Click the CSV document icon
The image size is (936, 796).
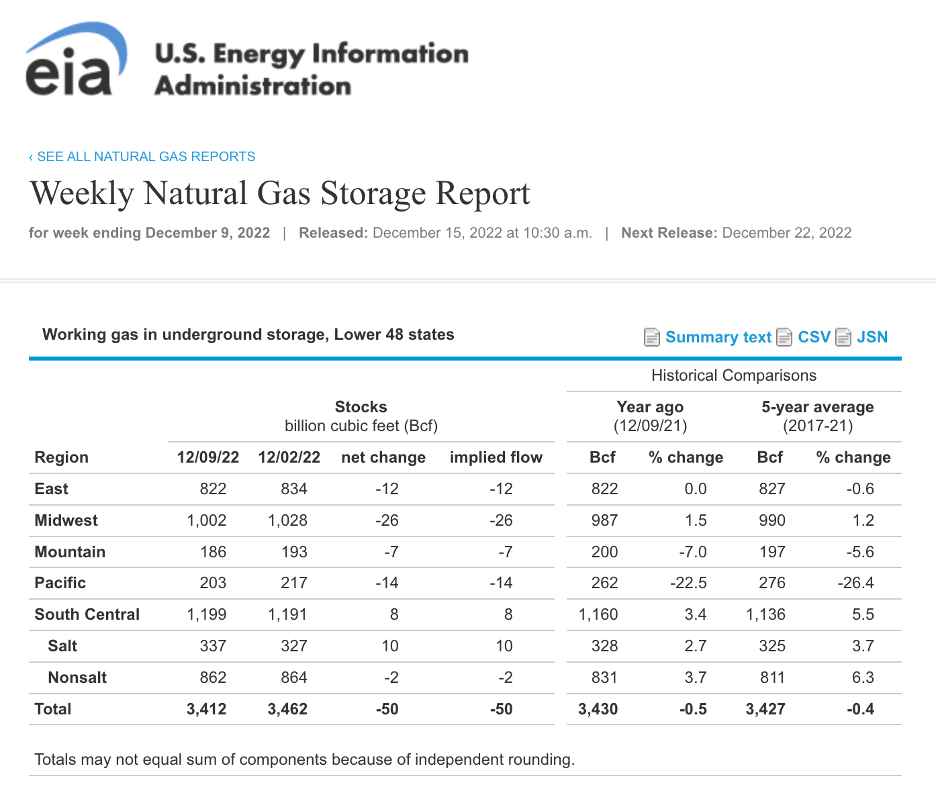coord(785,337)
